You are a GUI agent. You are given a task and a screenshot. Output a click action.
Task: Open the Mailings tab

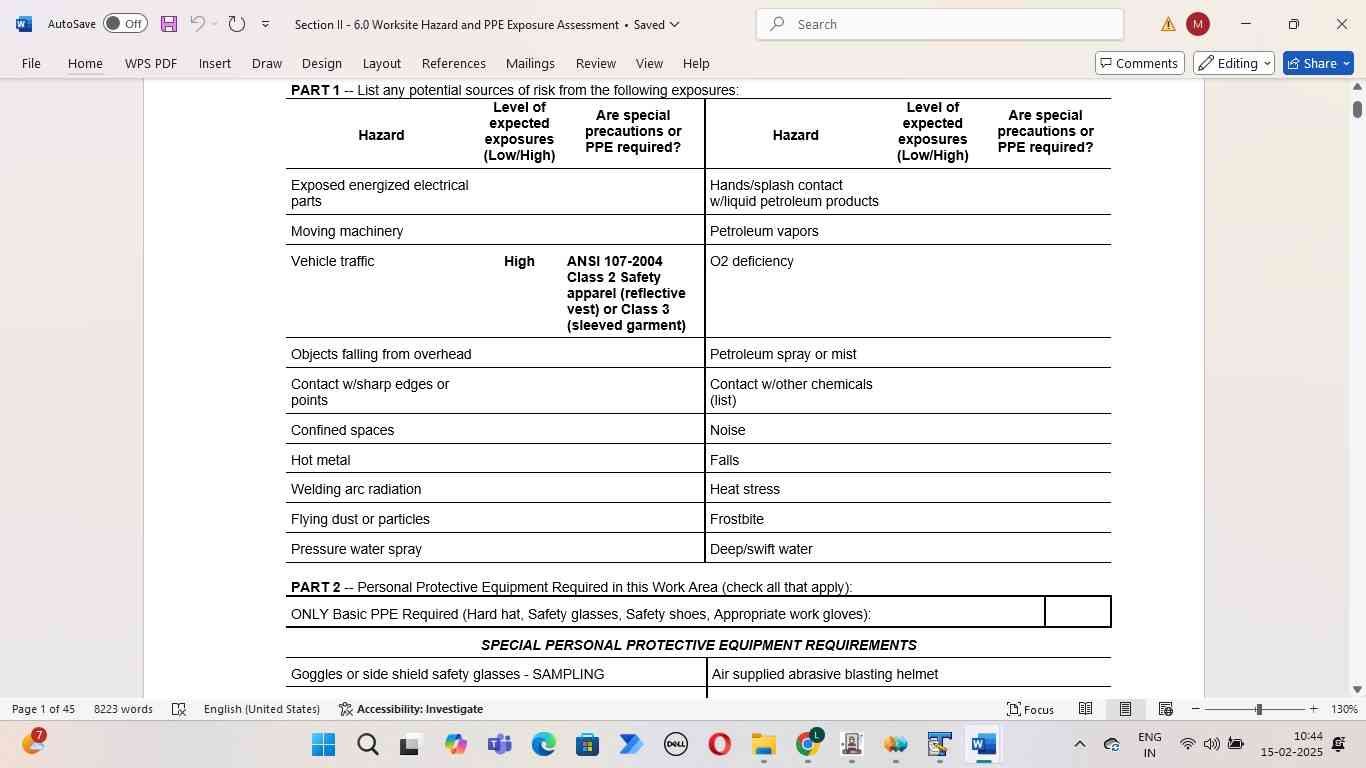tap(530, 63)
